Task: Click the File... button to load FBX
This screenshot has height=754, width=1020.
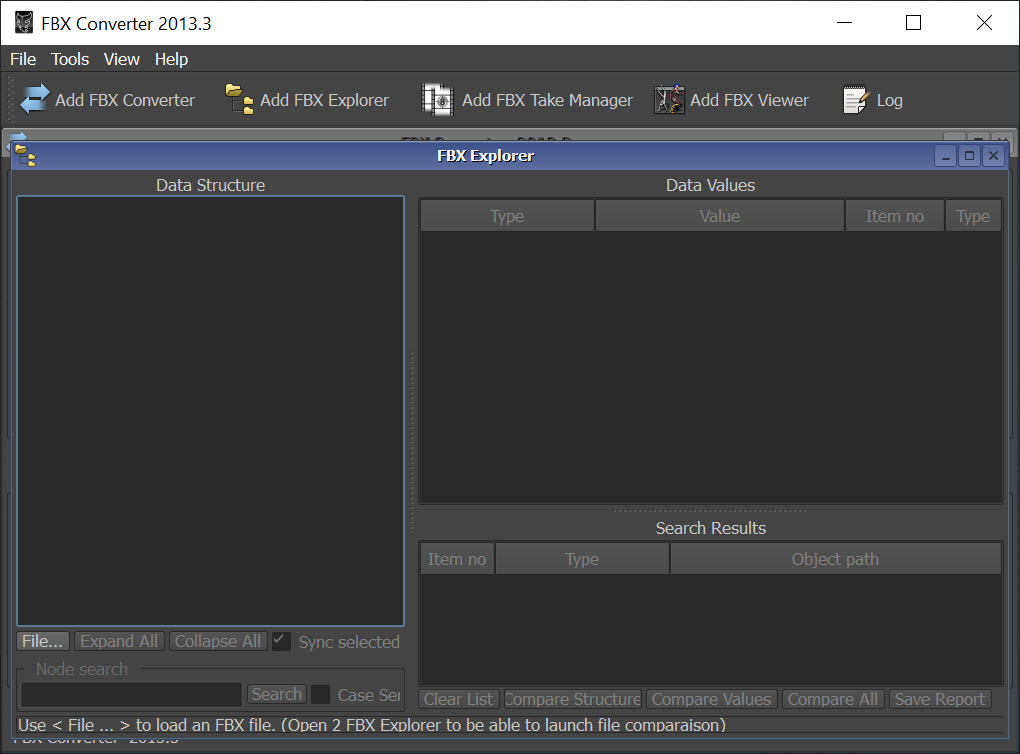Action: pyautogui.click(x=43, y=641)
